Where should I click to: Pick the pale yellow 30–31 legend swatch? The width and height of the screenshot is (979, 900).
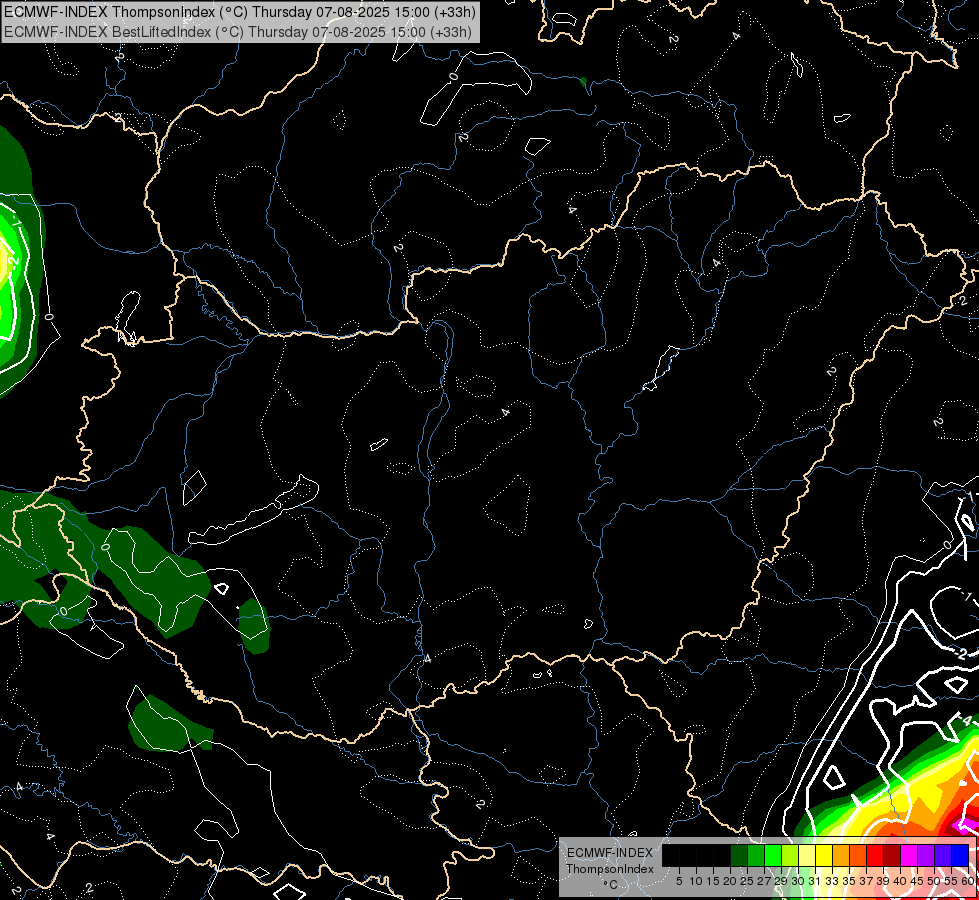coord(807,856)
